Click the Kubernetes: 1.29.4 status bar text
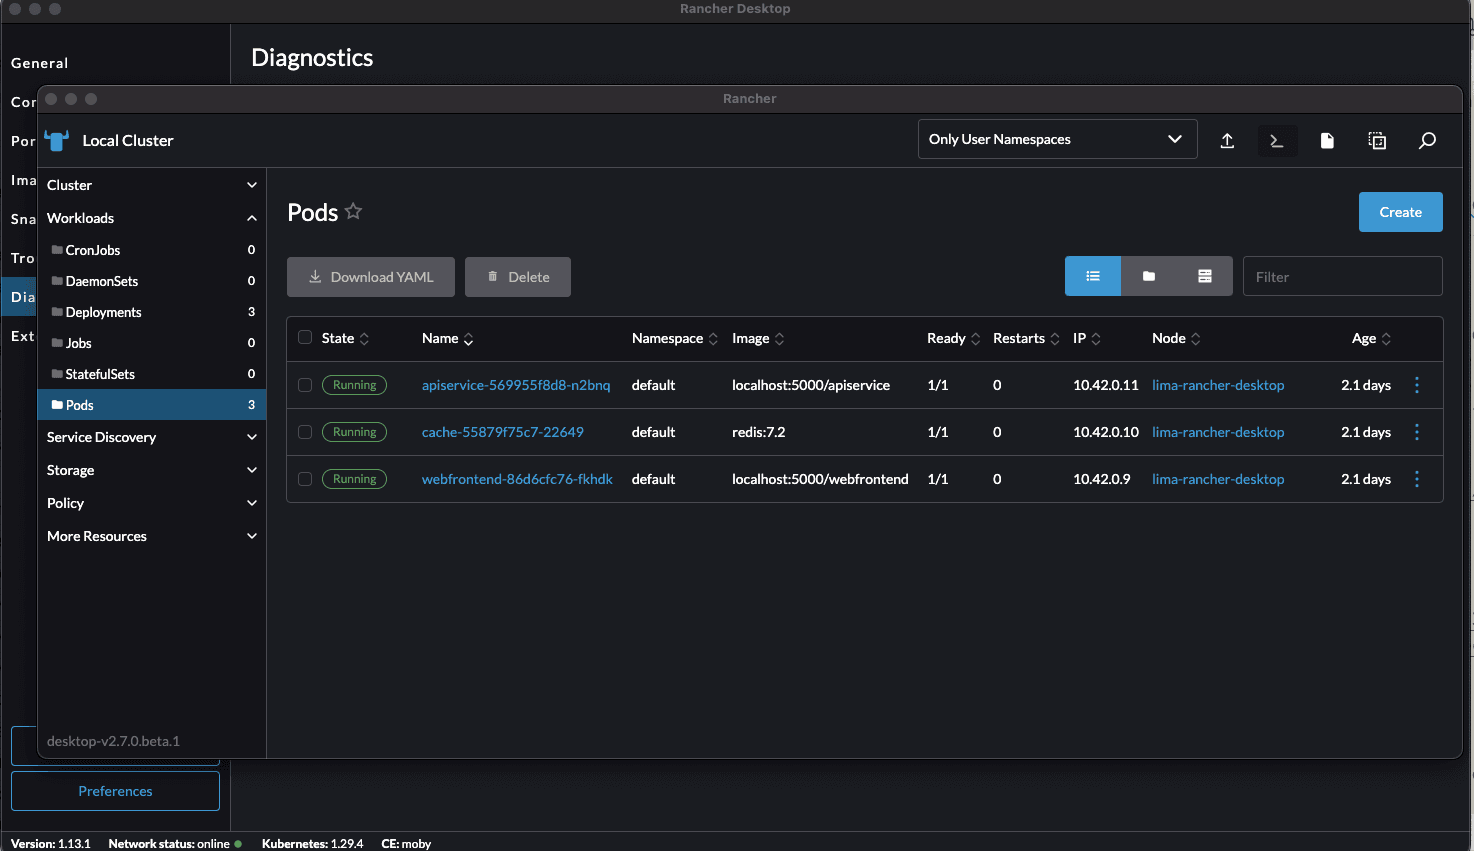The height and width of the screenshot is (851, 1474). coord(313,843)
